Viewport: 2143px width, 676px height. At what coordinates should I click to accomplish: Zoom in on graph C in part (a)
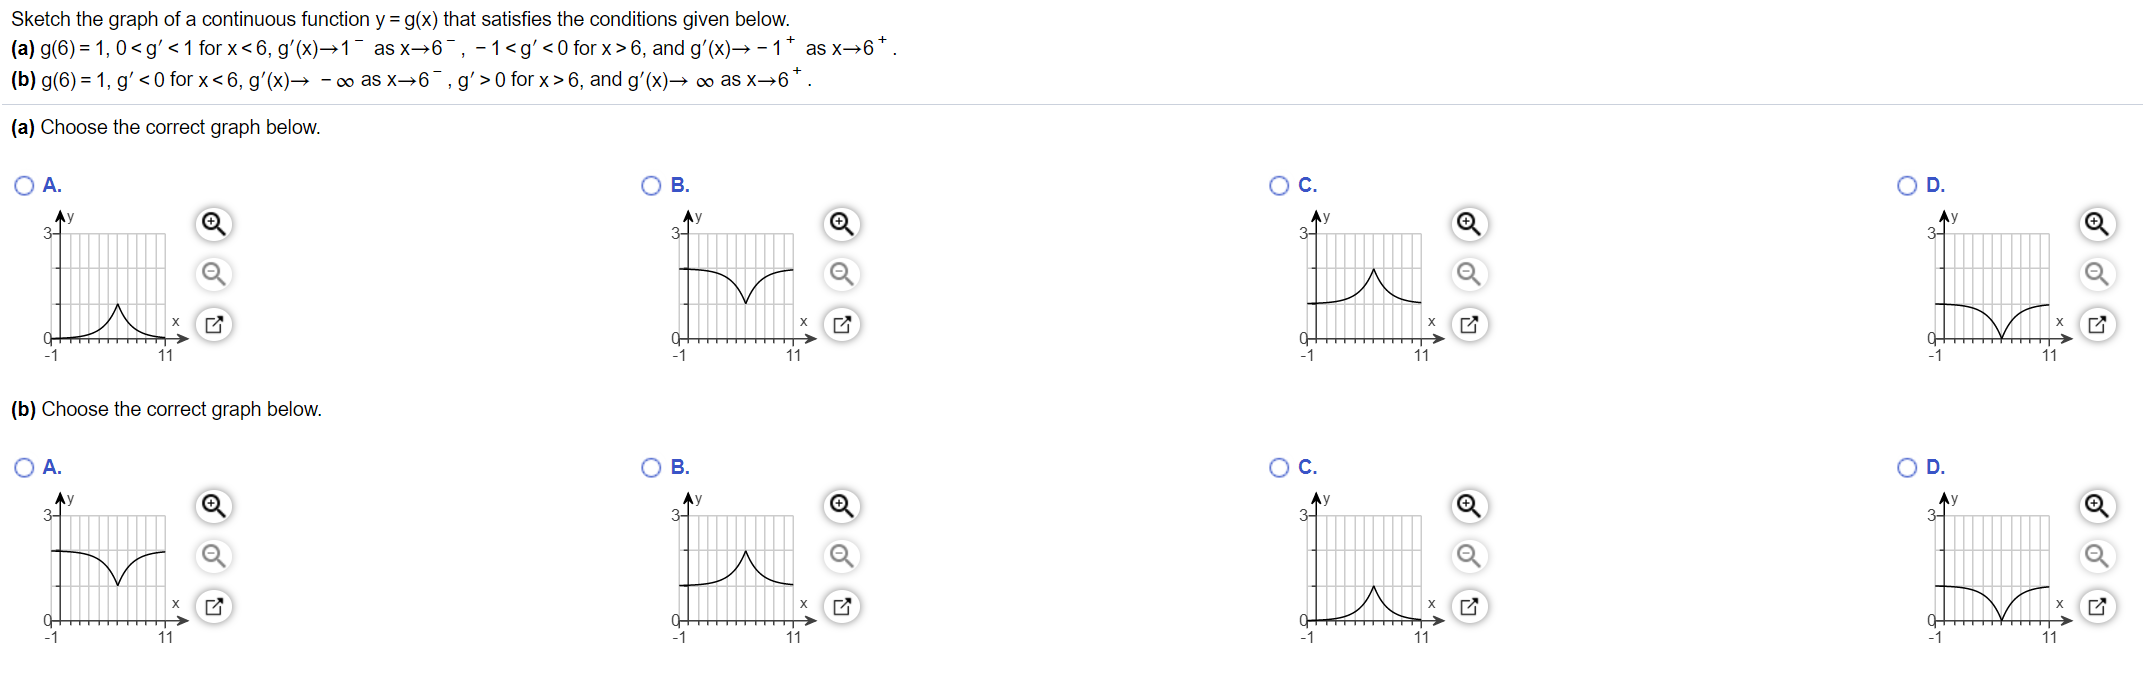[1469, 225]
